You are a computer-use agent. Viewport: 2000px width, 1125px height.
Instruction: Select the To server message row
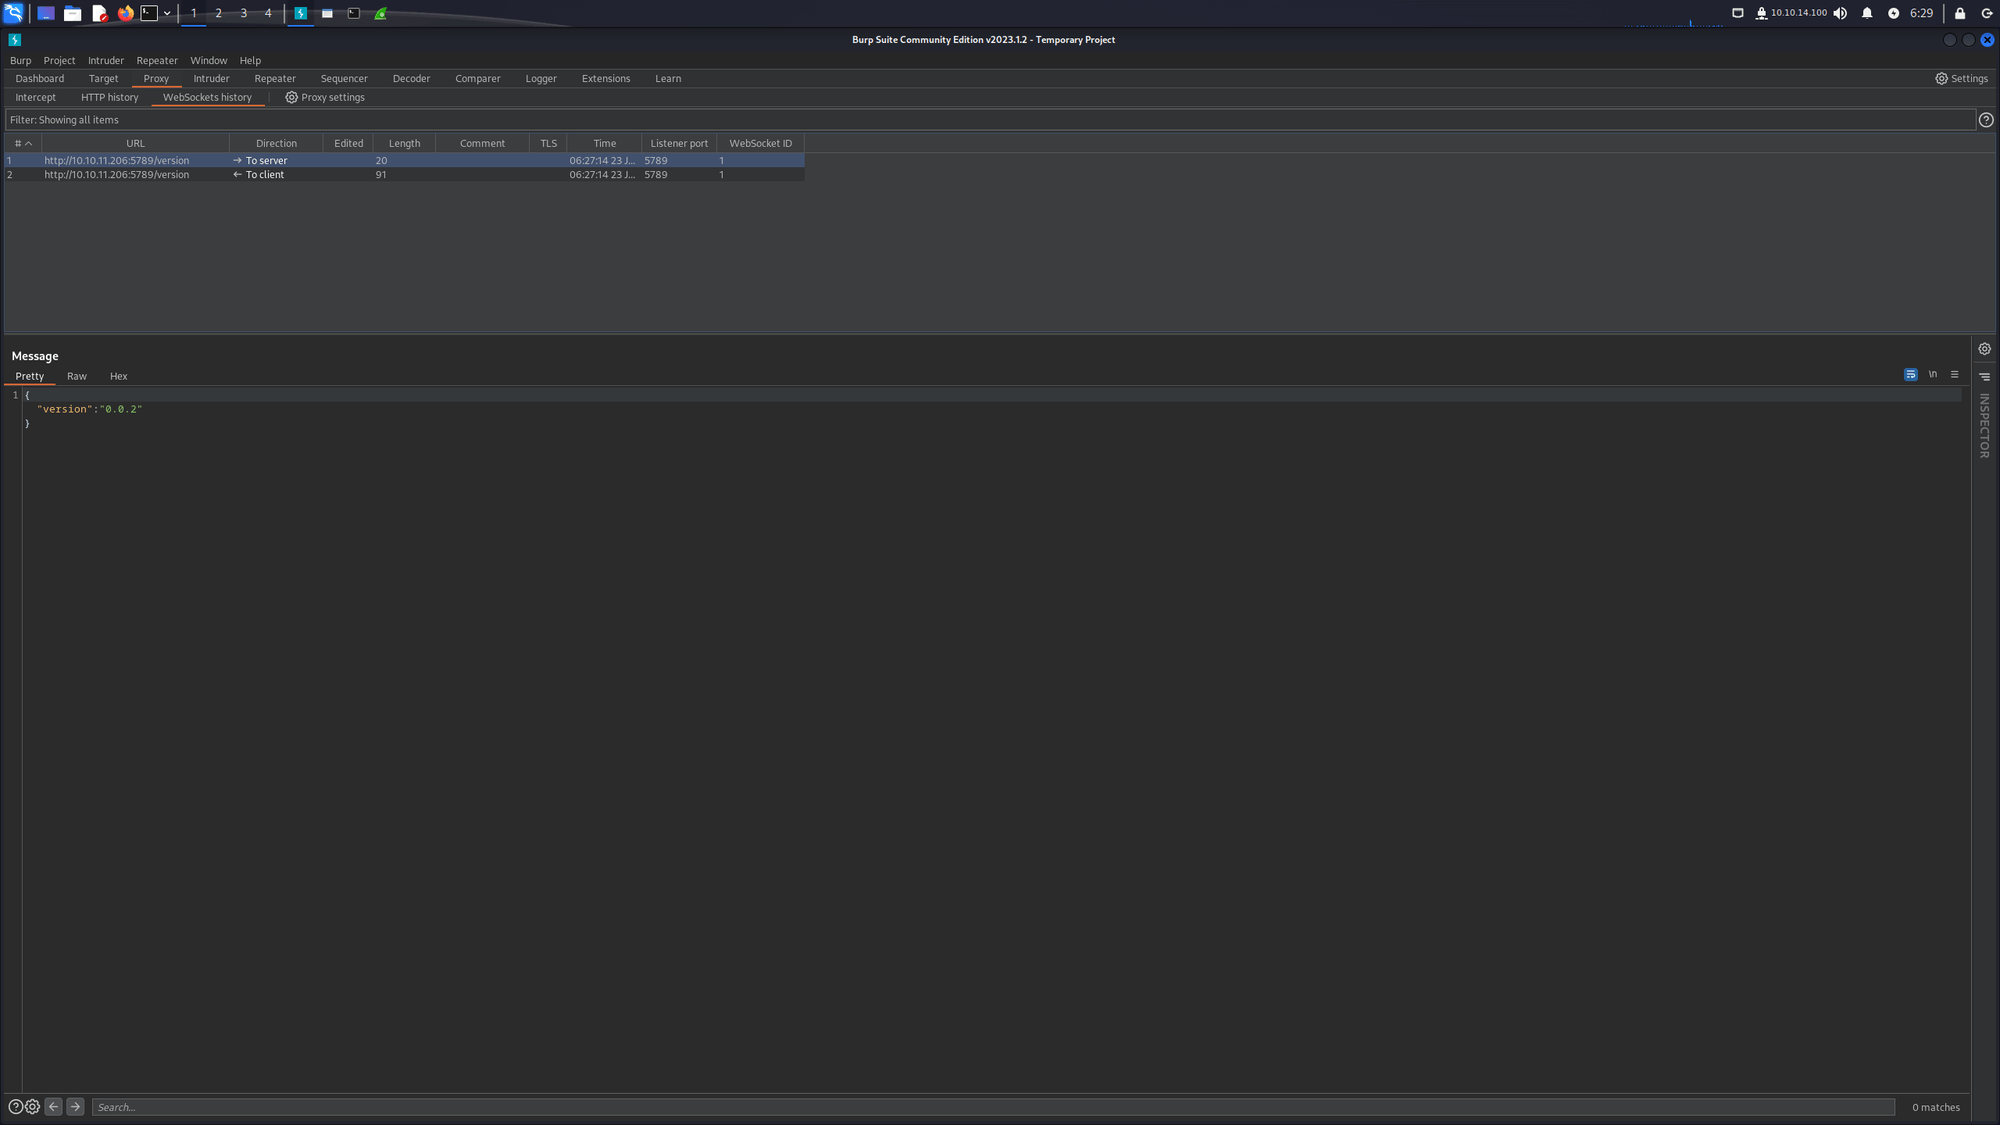[405, 160]
